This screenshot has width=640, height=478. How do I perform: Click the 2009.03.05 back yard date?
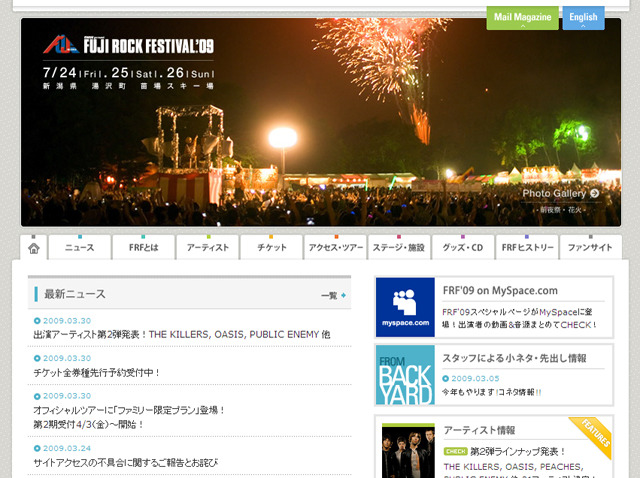coord(475,378)
